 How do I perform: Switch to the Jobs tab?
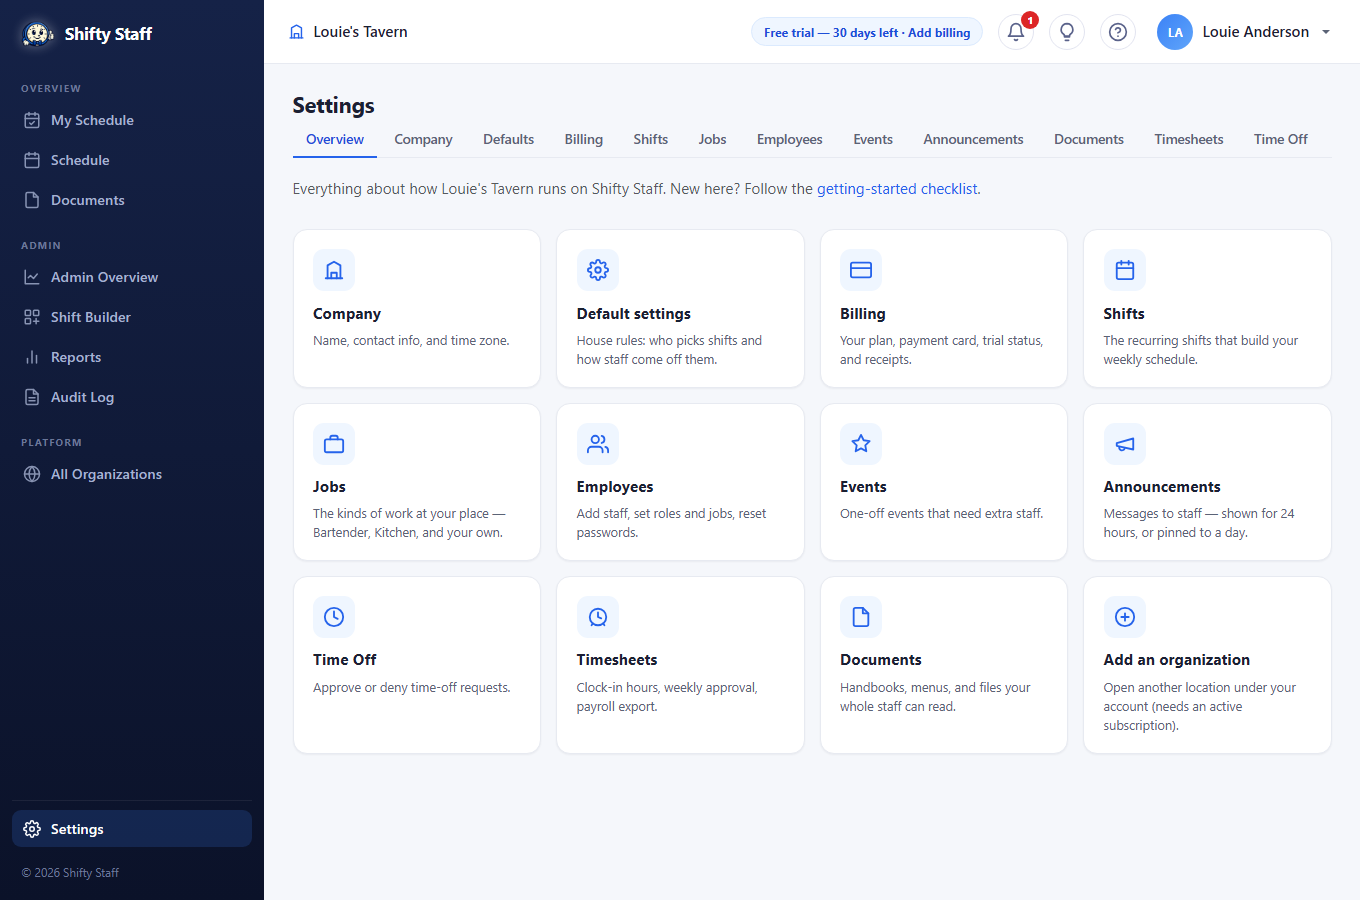click(713, 139)
